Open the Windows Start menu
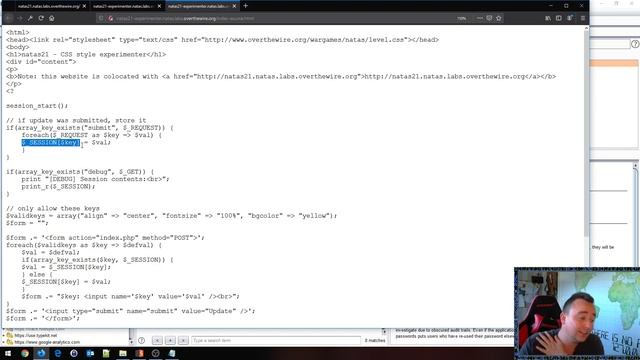This screenshot has height=360, width=640. tap(8, 353)
